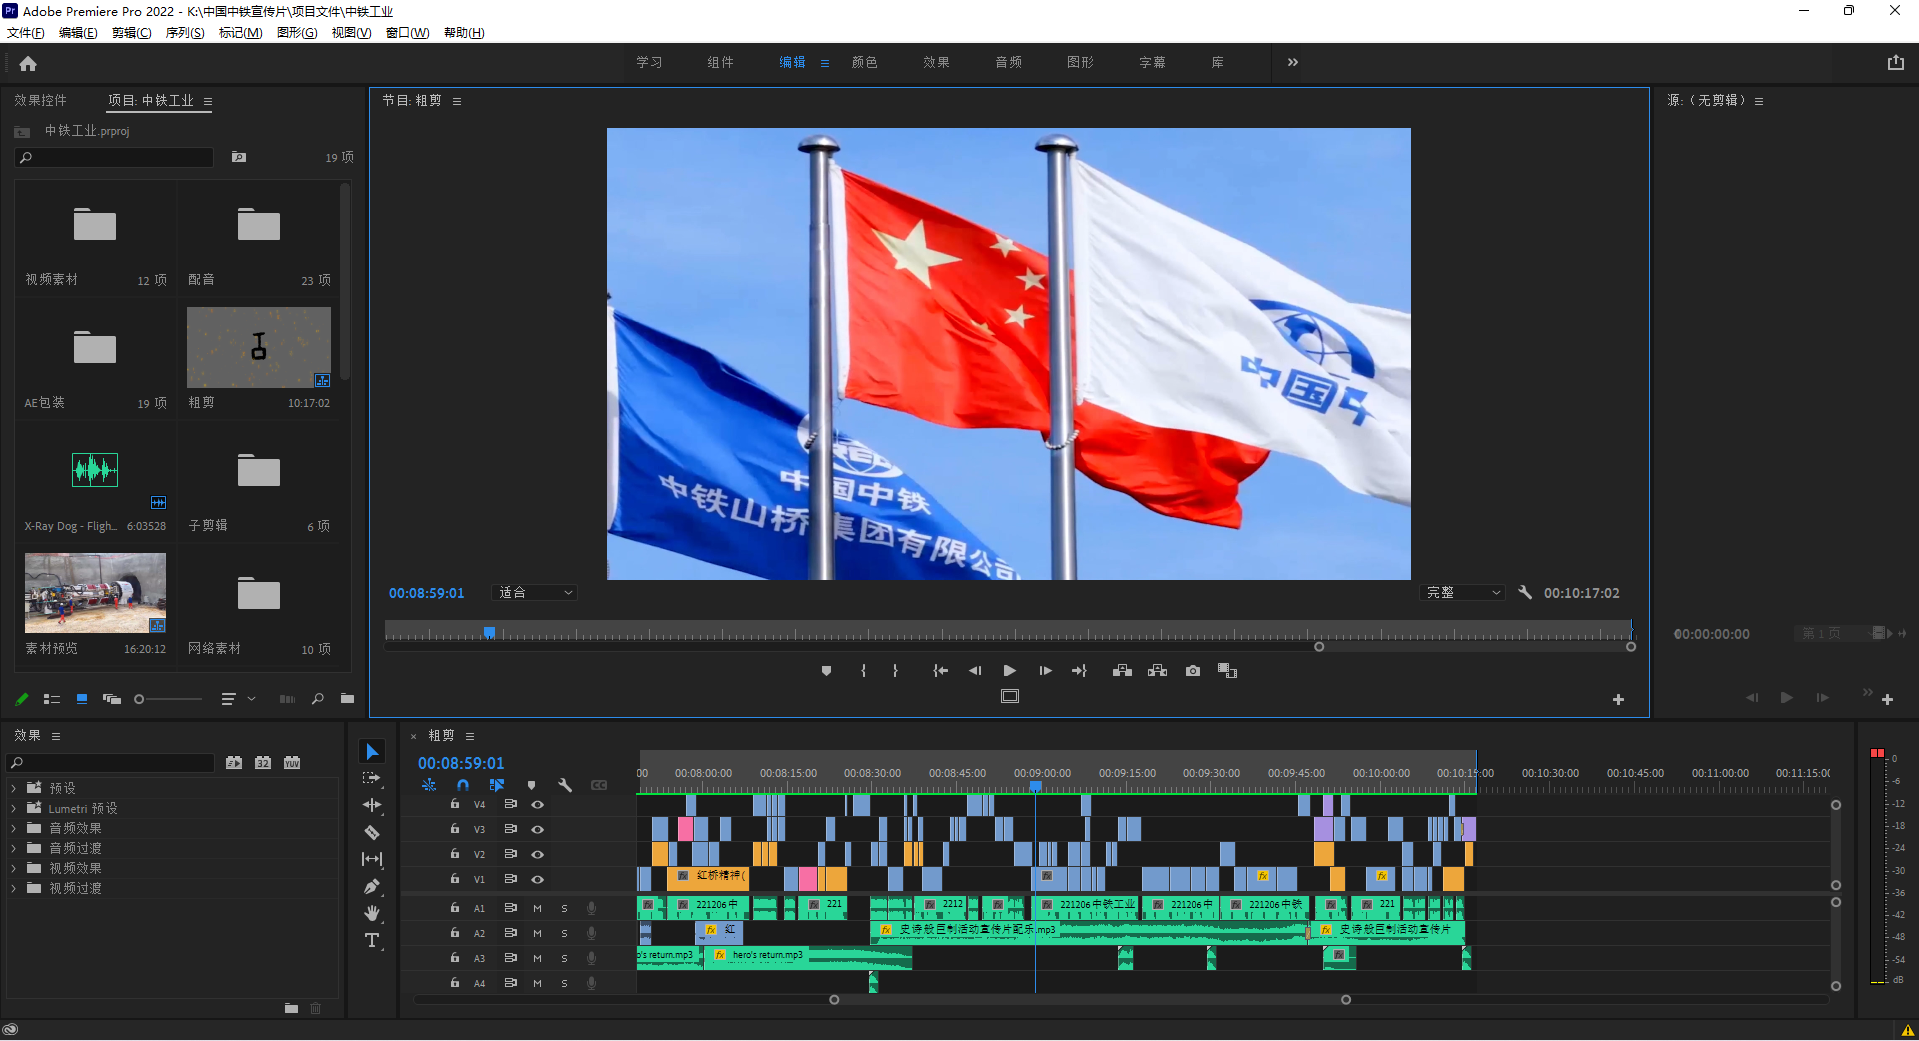Show more workspaces overflow chevrons
Screen dimensions: 1919x1041
click(1293, 62)
